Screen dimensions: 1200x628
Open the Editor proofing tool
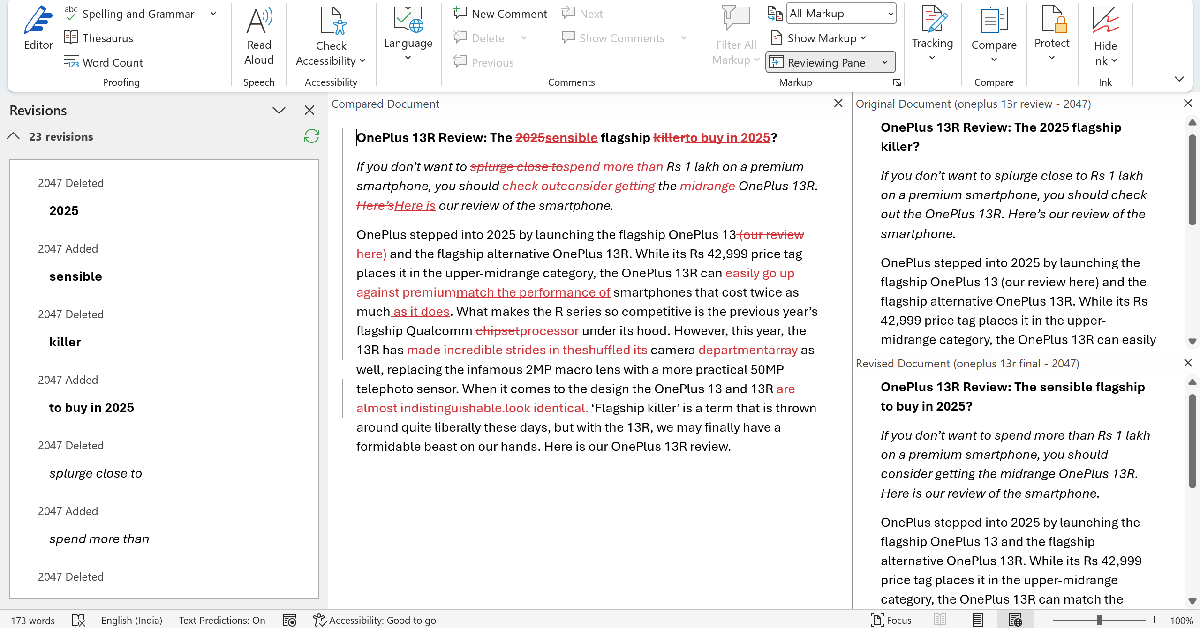click(x=38, y=30)
